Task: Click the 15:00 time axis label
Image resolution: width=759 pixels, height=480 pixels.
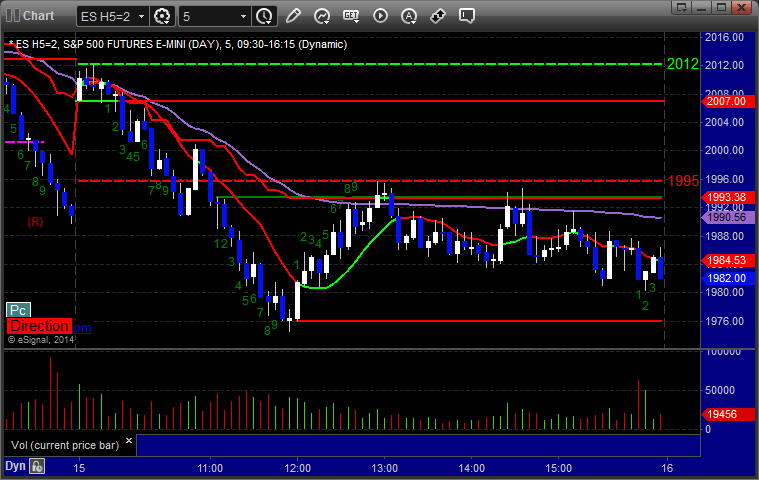Action: [559, 468]
